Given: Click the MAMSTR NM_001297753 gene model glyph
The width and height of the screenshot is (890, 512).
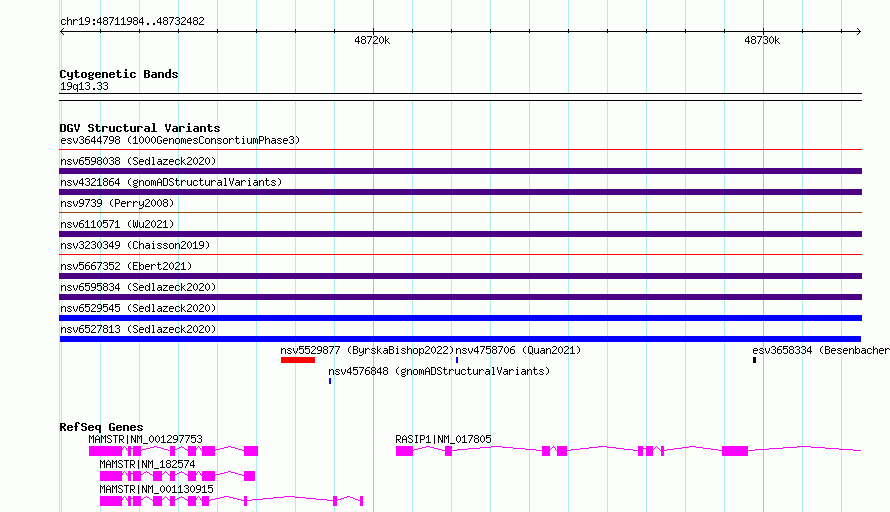Looking at the screenshot, I should click(x=173, y=451).
